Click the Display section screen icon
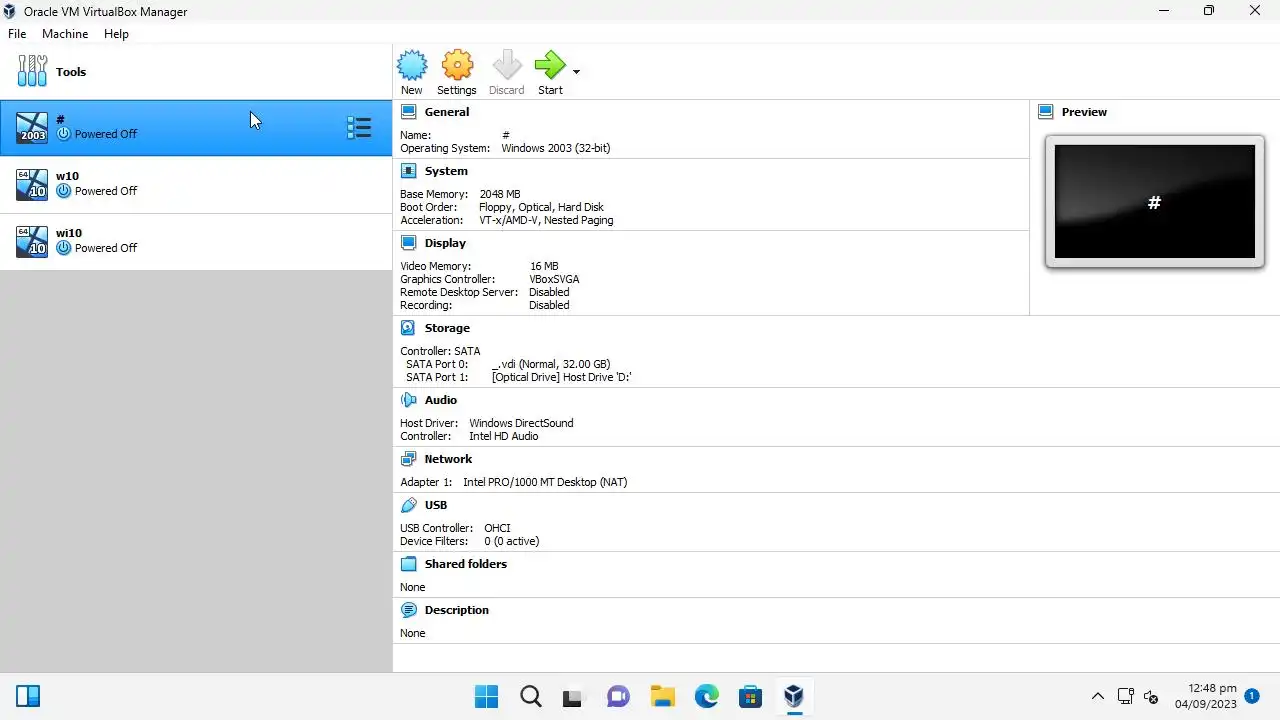The width and height of the screenshot is (1280, 720). [408, 243]
